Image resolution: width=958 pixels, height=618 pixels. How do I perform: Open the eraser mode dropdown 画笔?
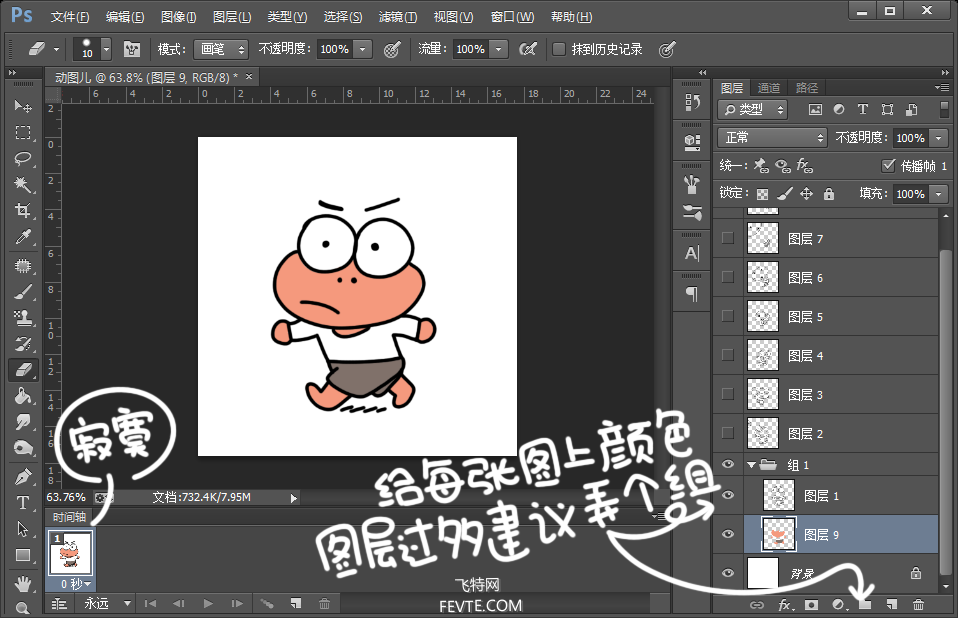(x=221, y=49)
